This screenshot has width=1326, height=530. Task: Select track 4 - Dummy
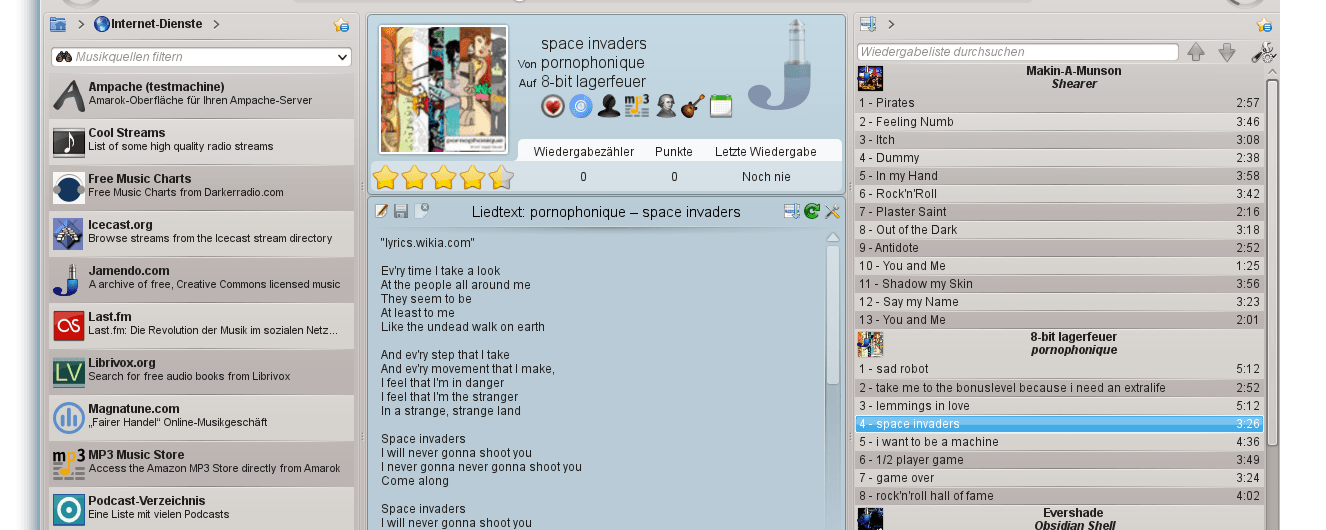(1060, 157)
